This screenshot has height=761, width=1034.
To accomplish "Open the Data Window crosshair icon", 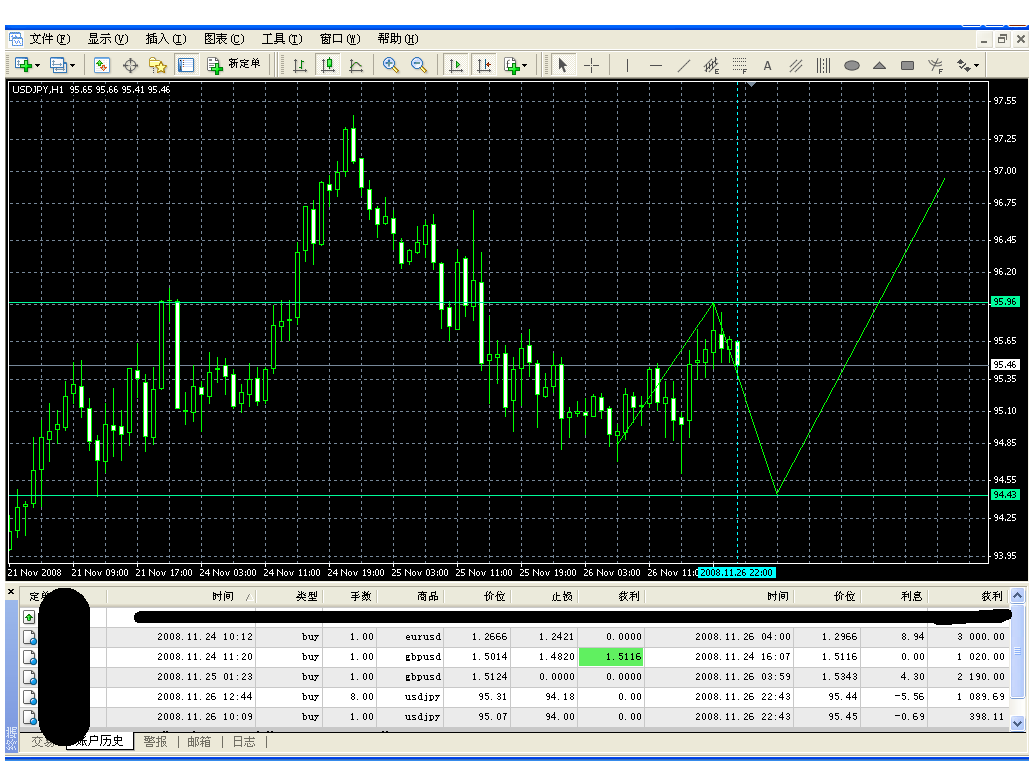I will tap(130, 65).
